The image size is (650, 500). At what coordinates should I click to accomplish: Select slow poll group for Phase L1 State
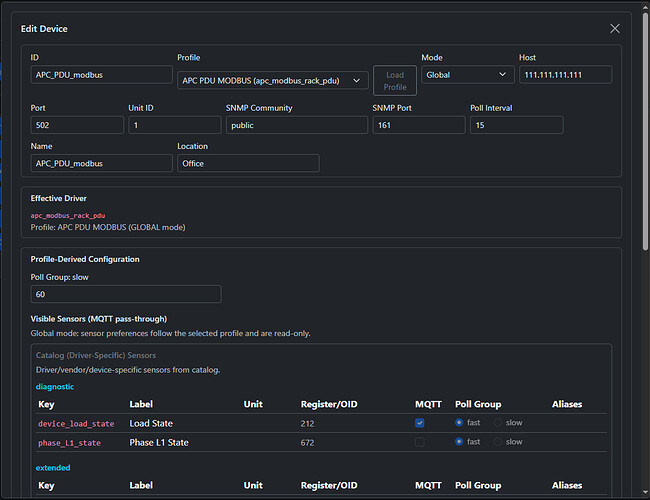pyautogui.click(x=498, y=442)
